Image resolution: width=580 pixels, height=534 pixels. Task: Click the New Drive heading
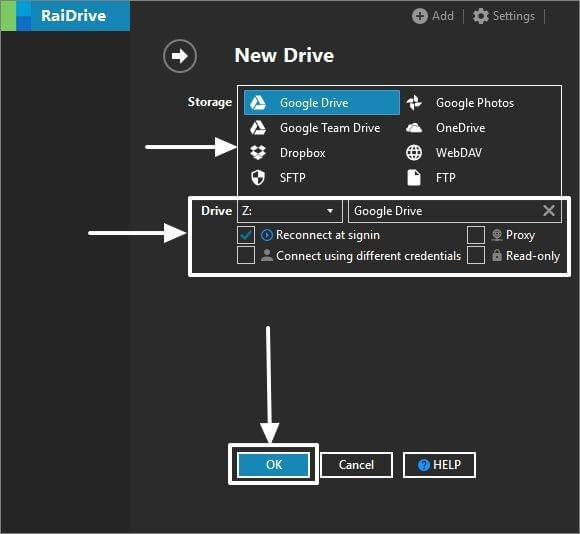pyautogui.click(x=284, y=56)
